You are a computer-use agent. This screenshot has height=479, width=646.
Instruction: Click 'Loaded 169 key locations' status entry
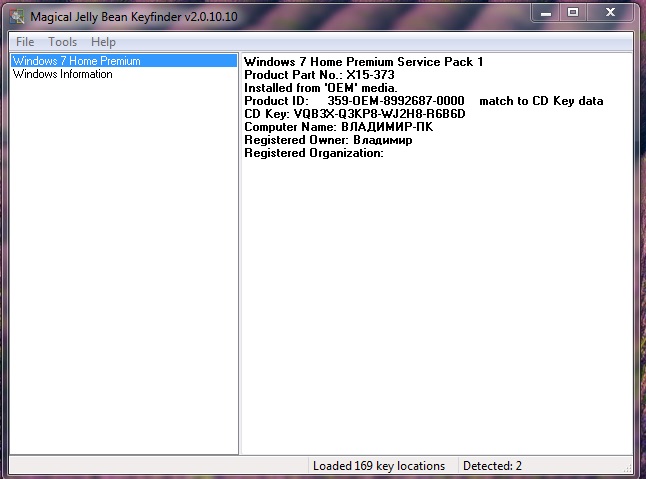tap(379, 465)
